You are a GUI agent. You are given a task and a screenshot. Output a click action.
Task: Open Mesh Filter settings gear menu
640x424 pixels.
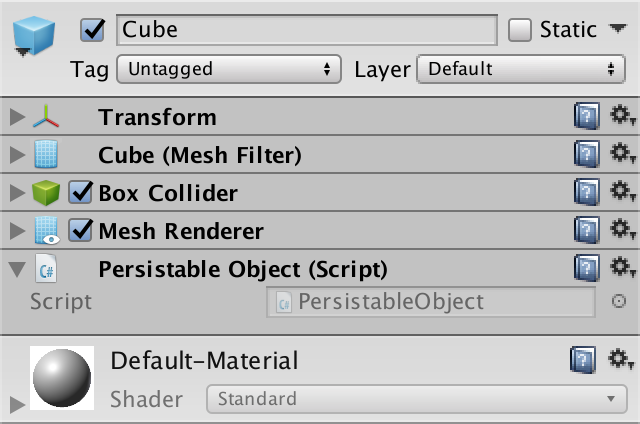[622, 155]
